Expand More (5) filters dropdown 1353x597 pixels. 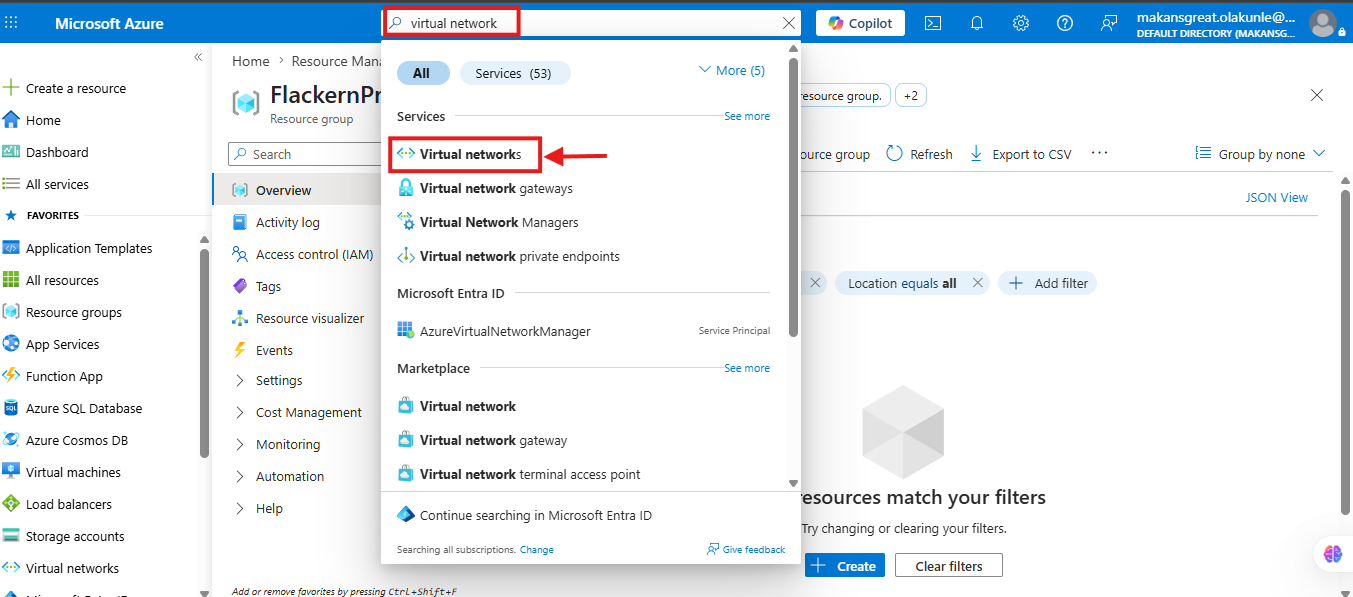731,70
